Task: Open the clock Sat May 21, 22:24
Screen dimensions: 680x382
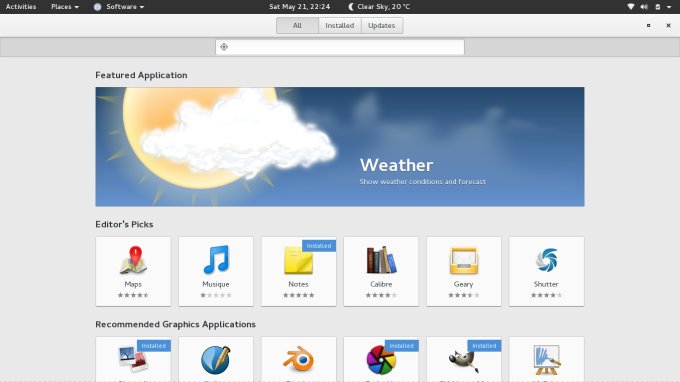Action: (x=300, y=7)
